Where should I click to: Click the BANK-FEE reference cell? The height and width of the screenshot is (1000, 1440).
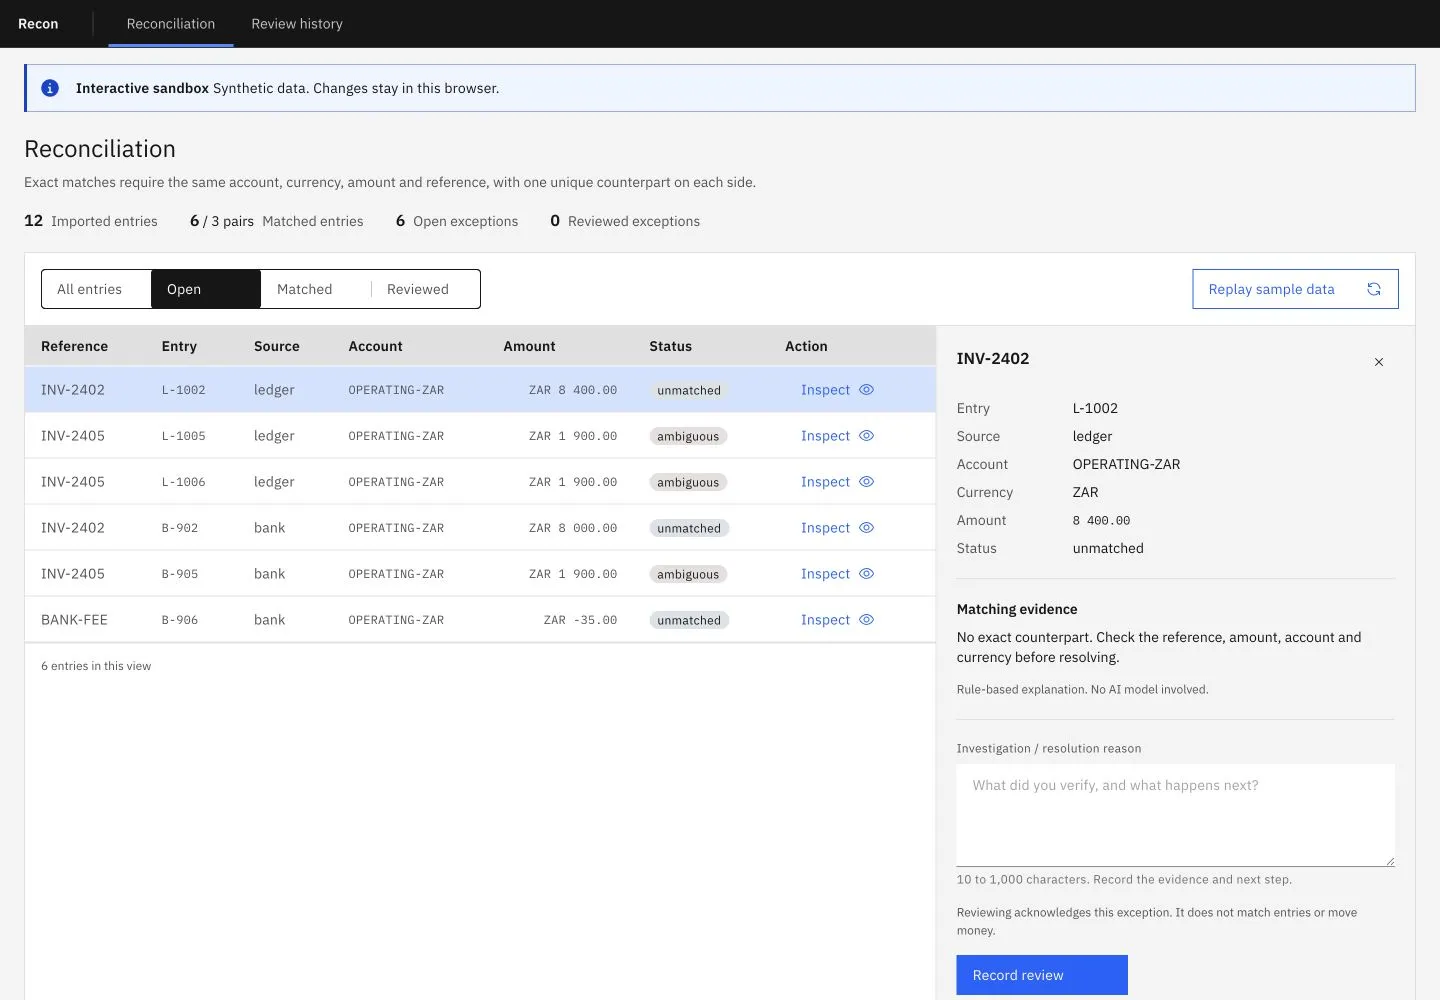(74, 620)
